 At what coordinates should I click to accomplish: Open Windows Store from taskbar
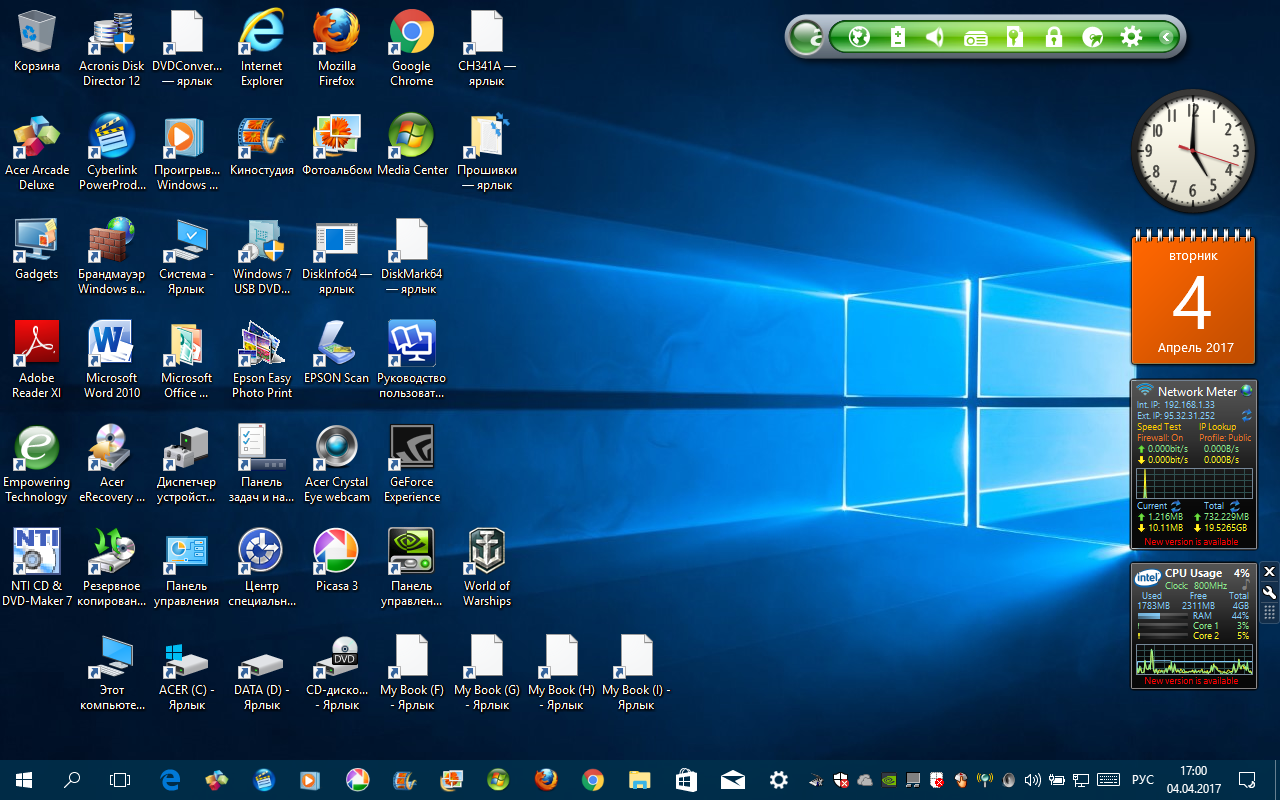[x=686, y=780]
